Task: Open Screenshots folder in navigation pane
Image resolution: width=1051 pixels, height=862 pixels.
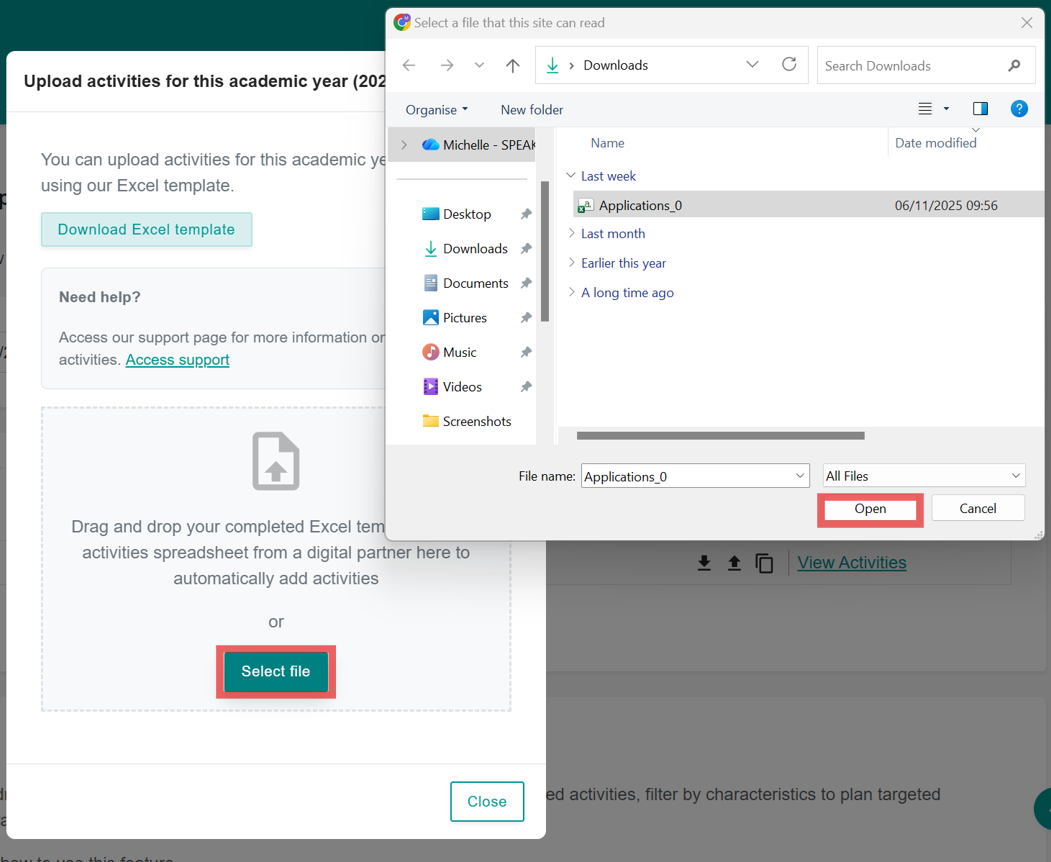Action: (467, 421)
